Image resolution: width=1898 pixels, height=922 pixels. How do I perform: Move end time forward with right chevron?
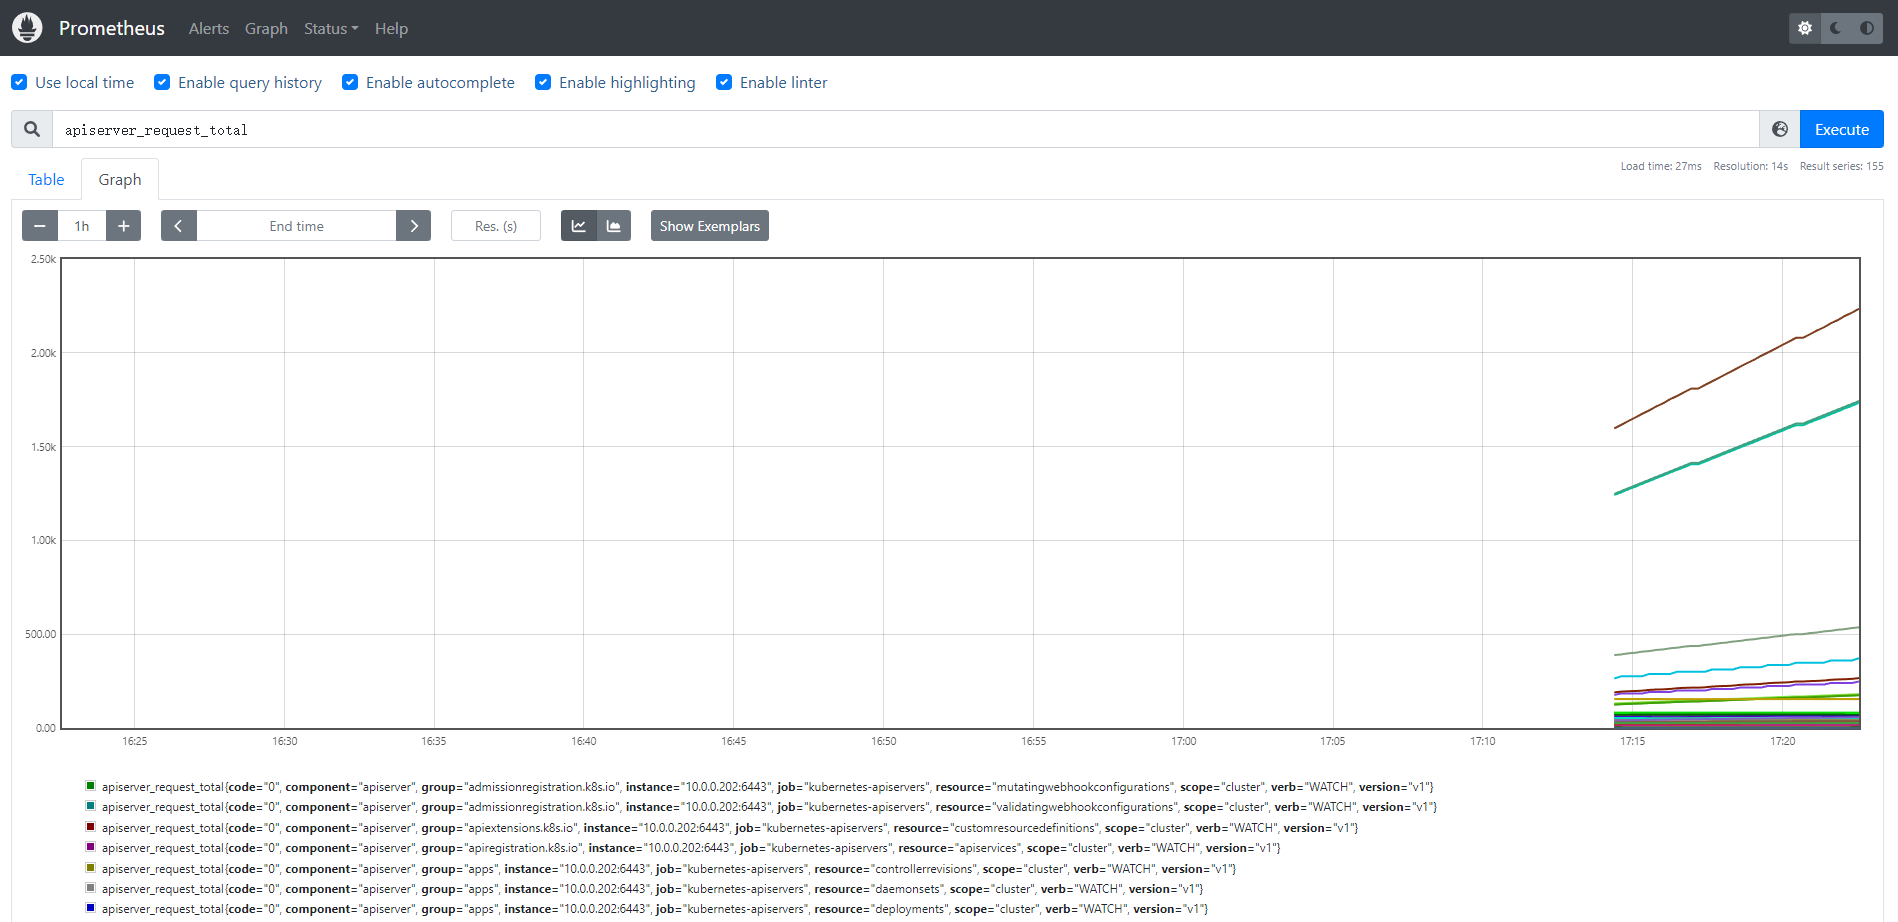click(414, 226)
